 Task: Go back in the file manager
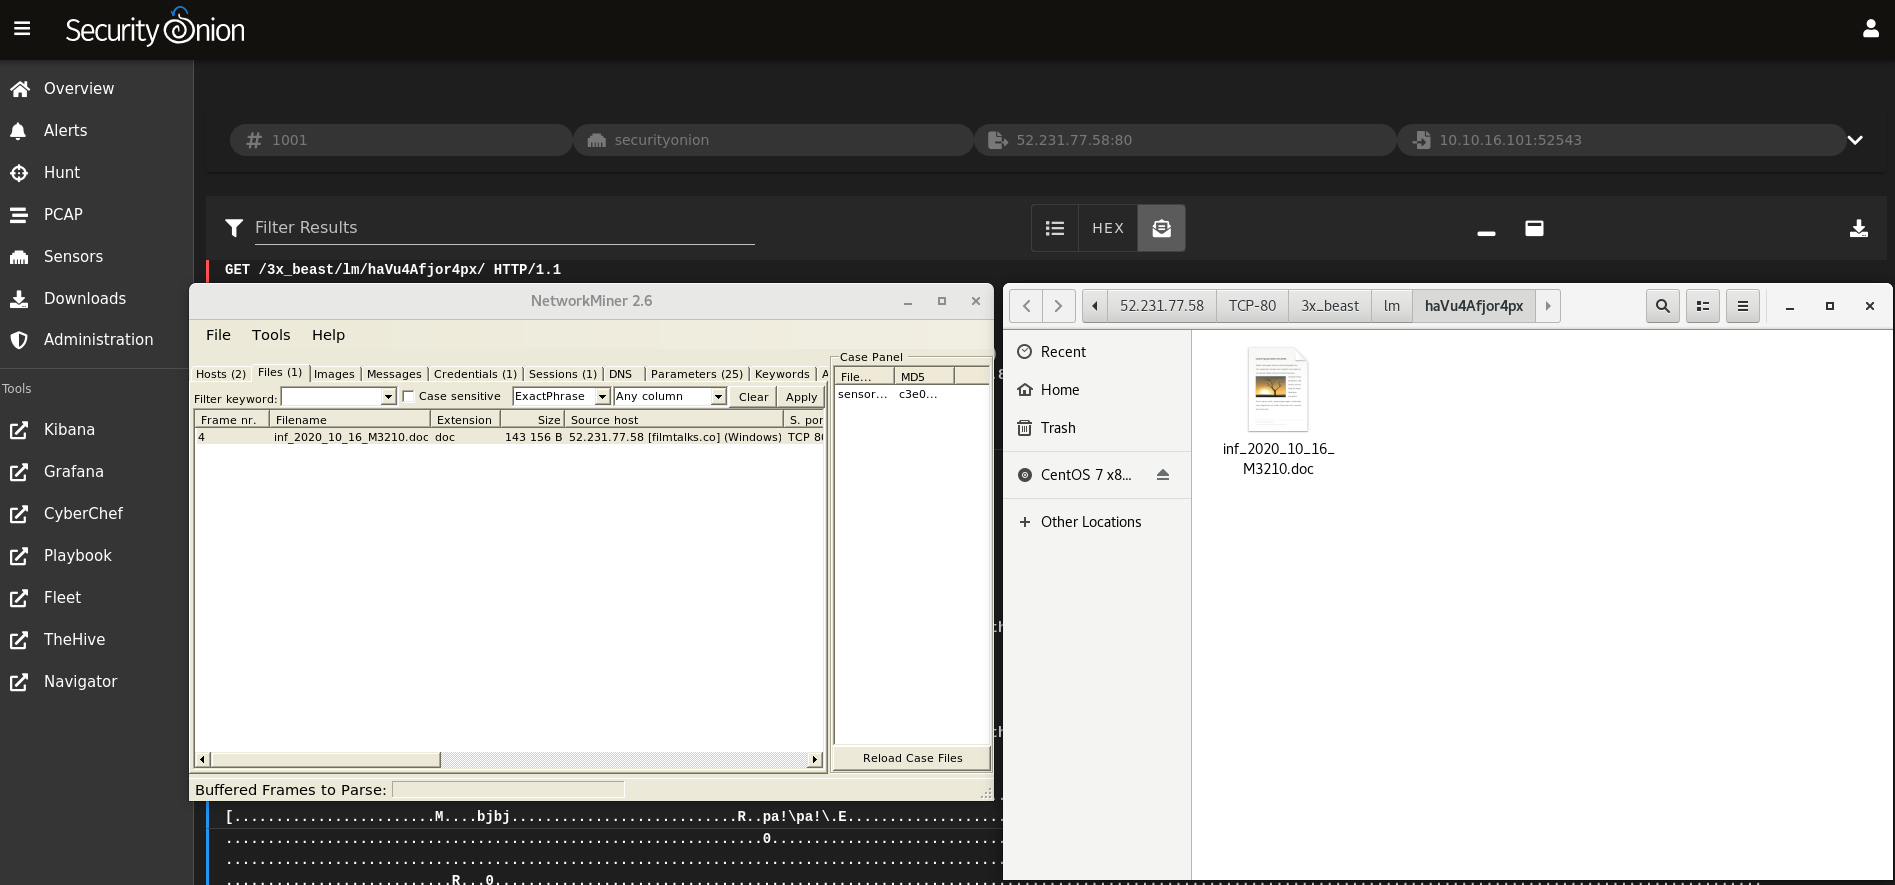pyautogui.click(x=1026, y=306)
